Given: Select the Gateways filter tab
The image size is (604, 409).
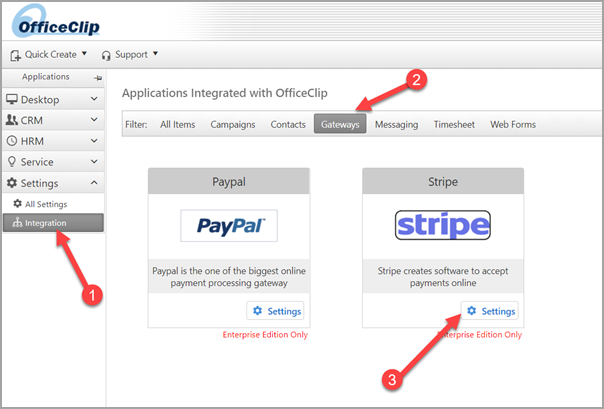Looking at the screenshot, I should coord(340,124).
